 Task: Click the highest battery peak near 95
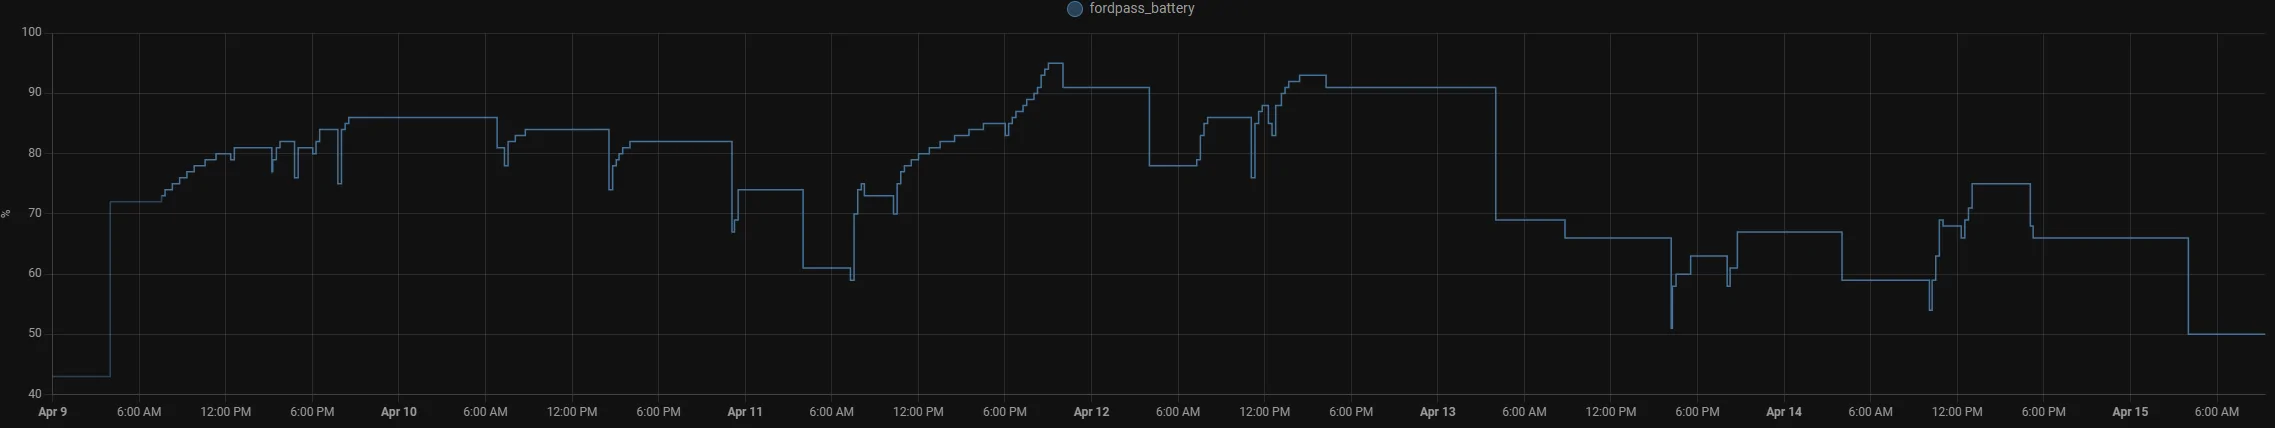click(x=1055, y=63)
